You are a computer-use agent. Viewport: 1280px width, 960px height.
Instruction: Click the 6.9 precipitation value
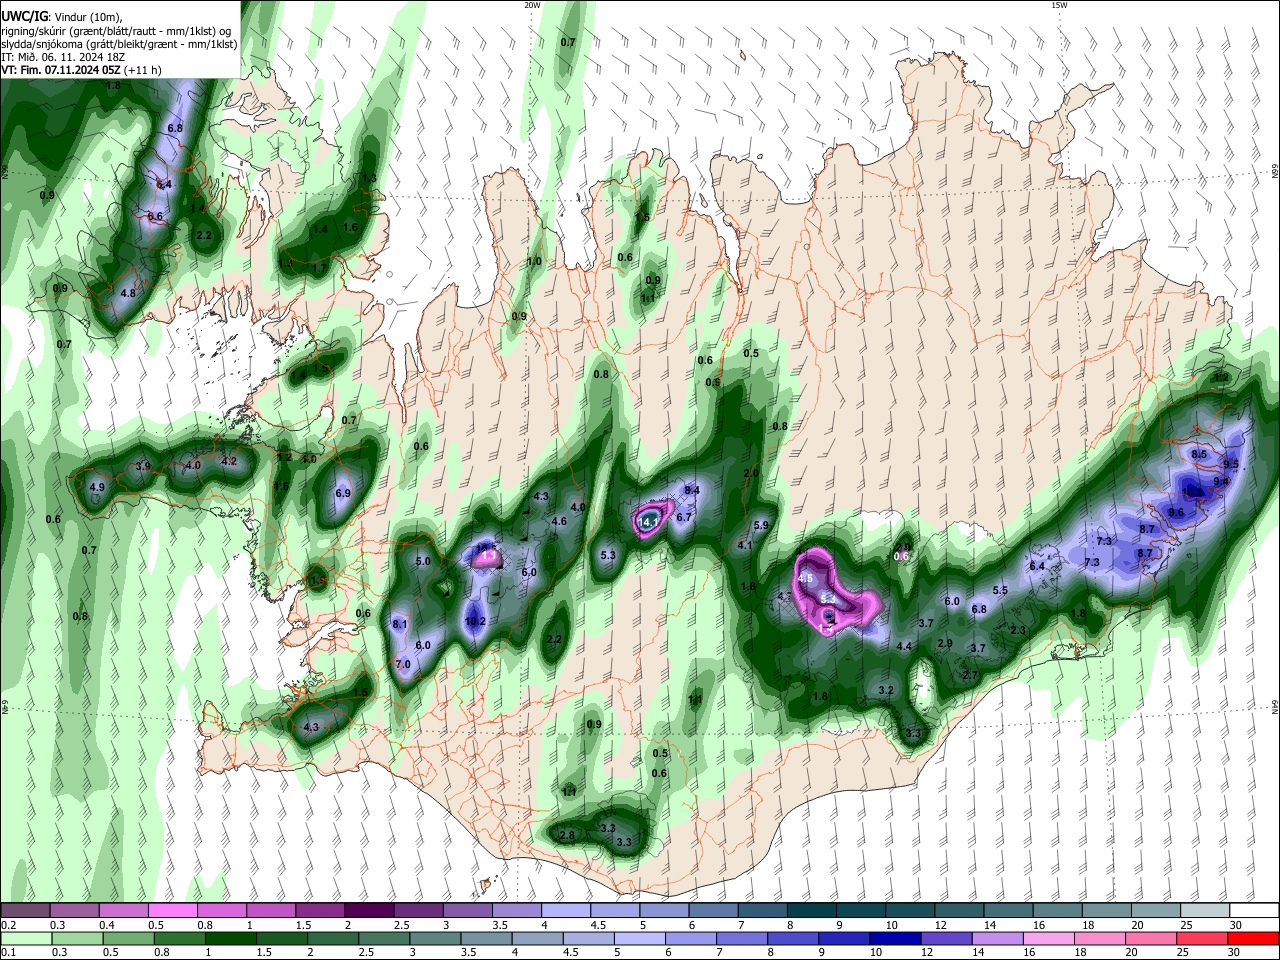coord(343,494)
